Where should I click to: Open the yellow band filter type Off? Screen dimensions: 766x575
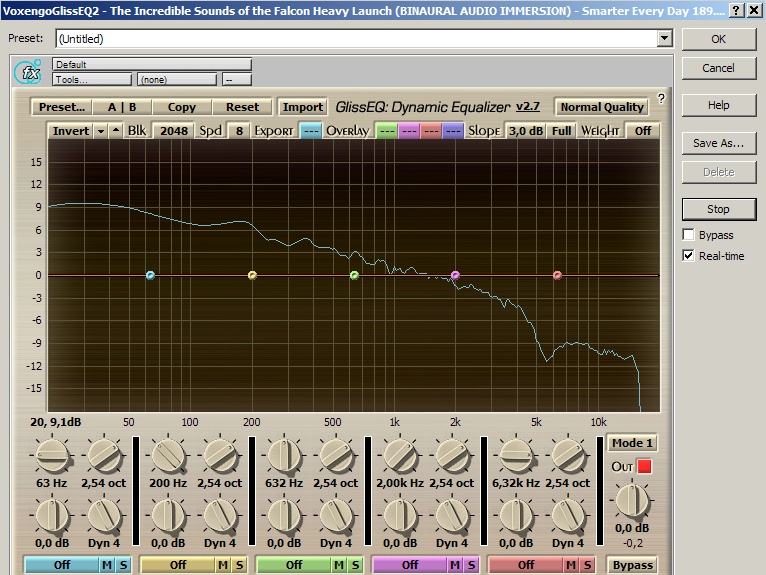click(x=178, y=565)
